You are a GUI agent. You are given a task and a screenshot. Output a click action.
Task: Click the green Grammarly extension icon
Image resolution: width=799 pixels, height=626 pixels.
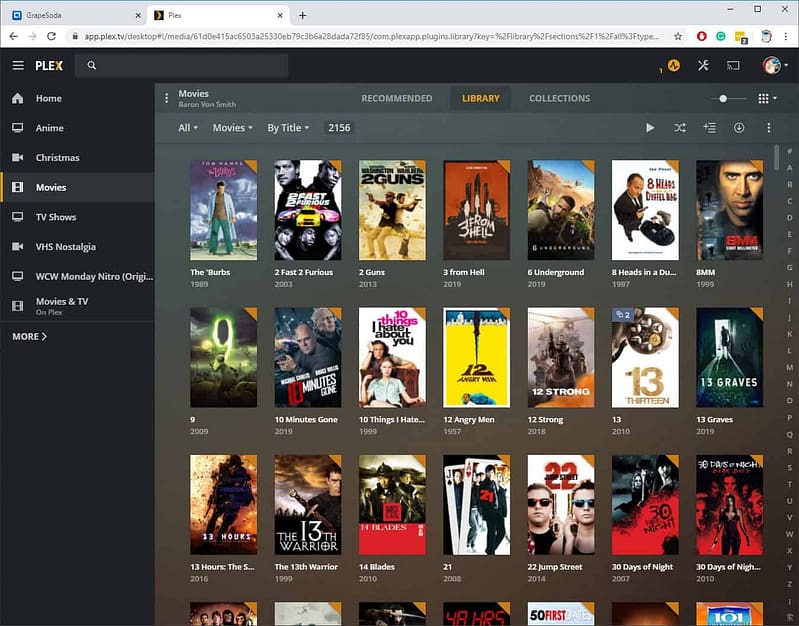click(721, 36)
